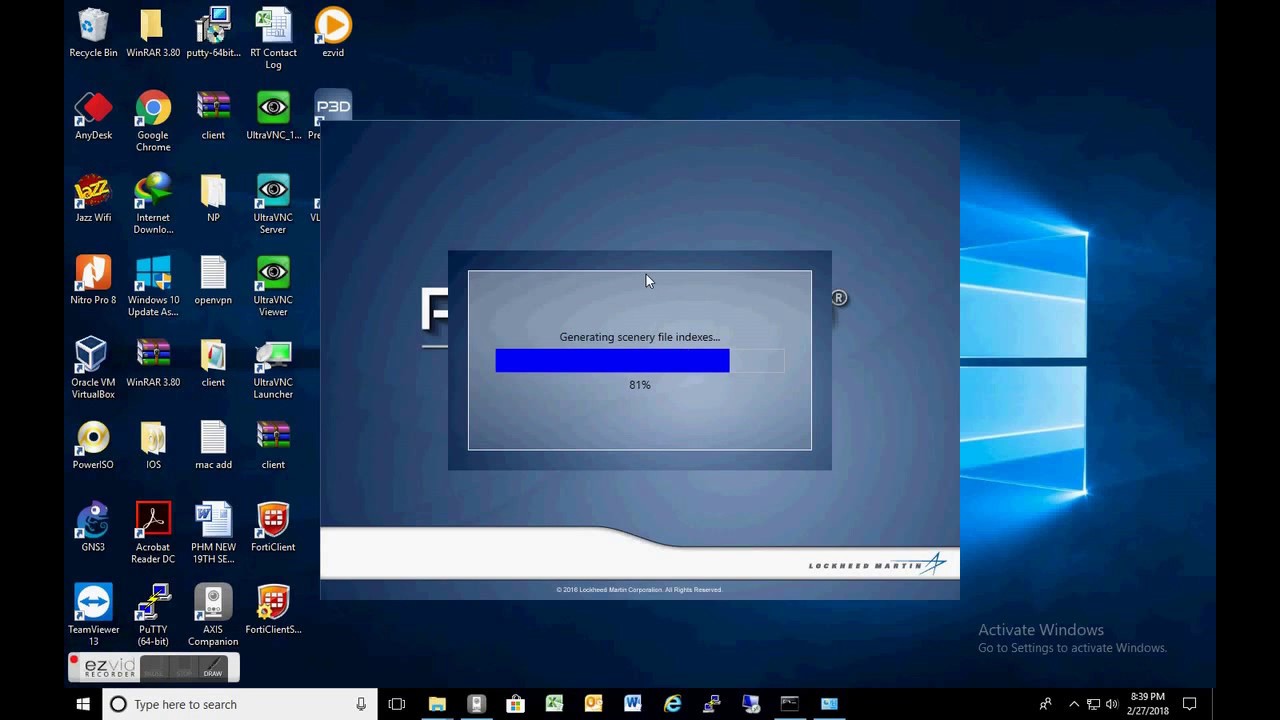
Task: Click the scenery indexing progress bar
Action: point(640,361)
